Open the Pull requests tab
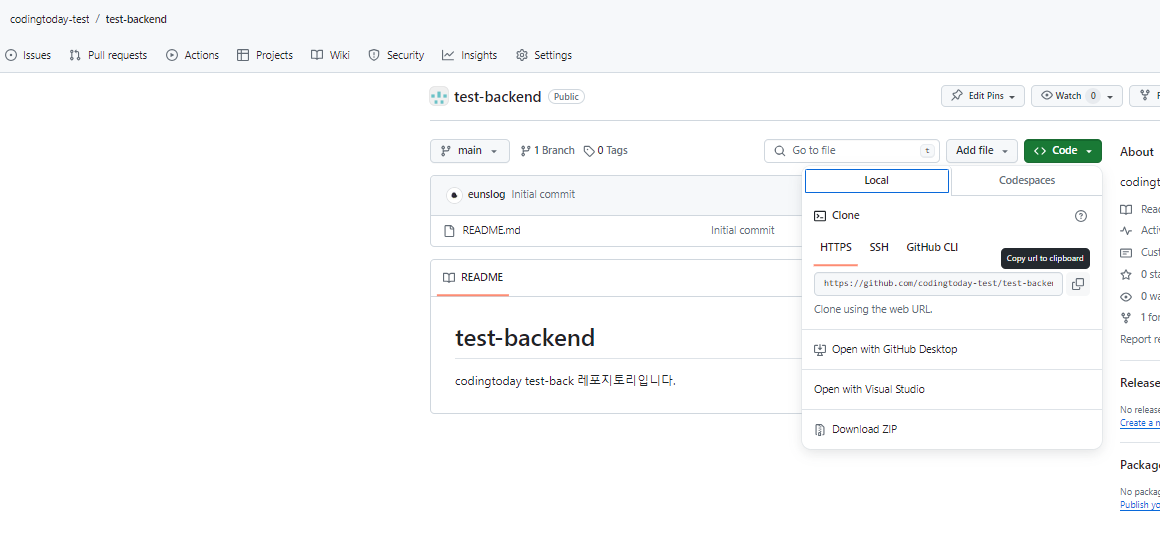1160x535 pixels. [108, 55]
